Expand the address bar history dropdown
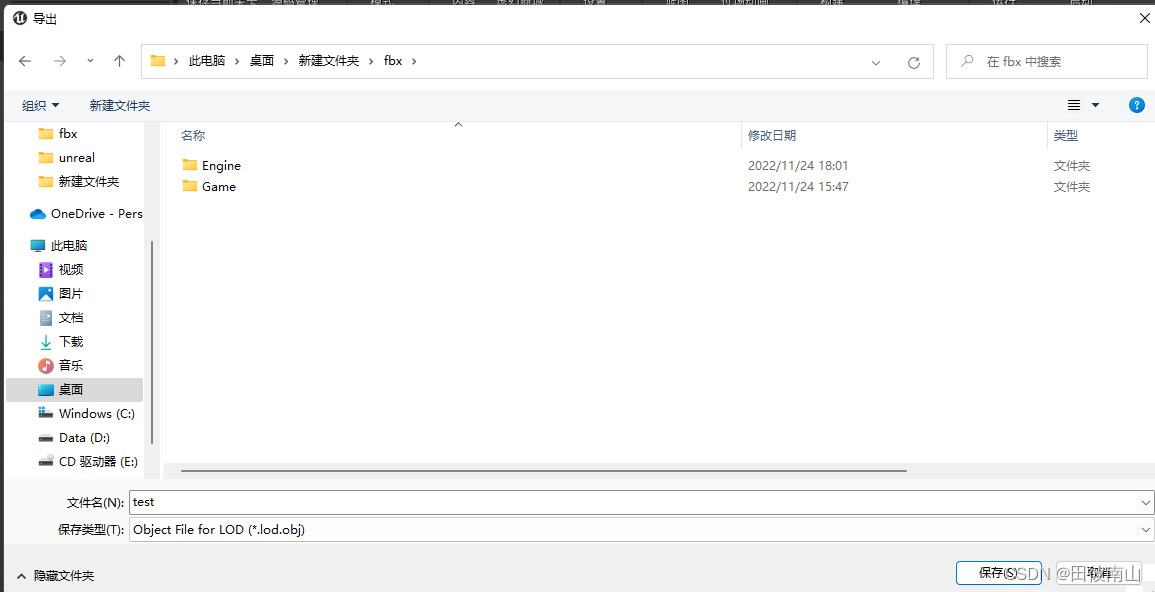The image size is (1155, 592). [876, 63]
